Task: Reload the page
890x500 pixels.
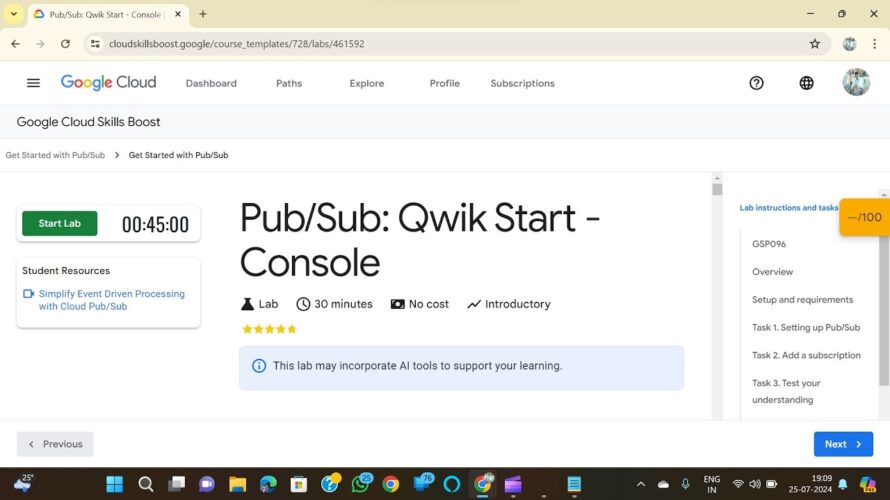Action: pos(65,44)
